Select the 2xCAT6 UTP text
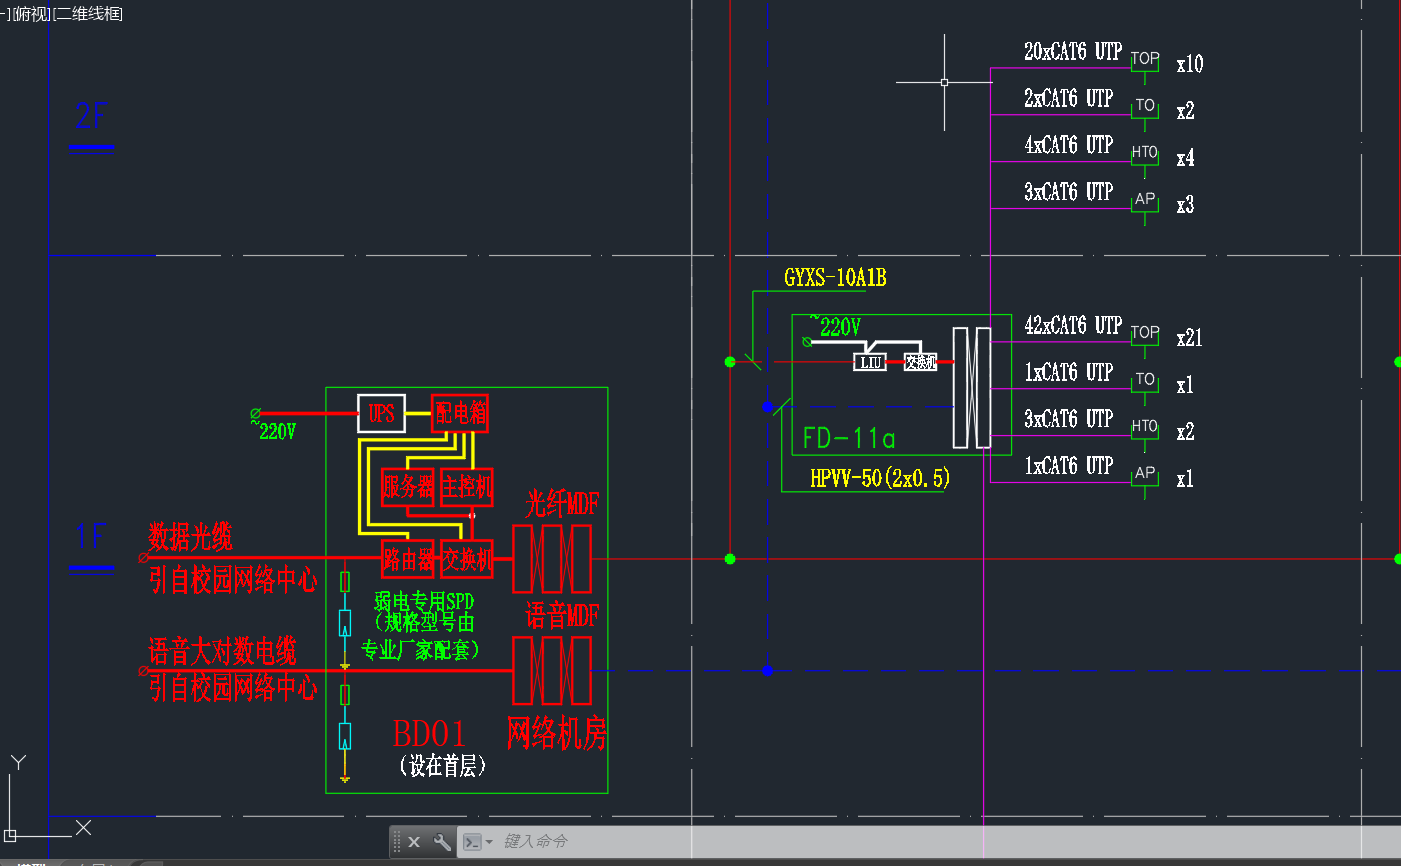The image size is (1401, 866). [1068, 98]
